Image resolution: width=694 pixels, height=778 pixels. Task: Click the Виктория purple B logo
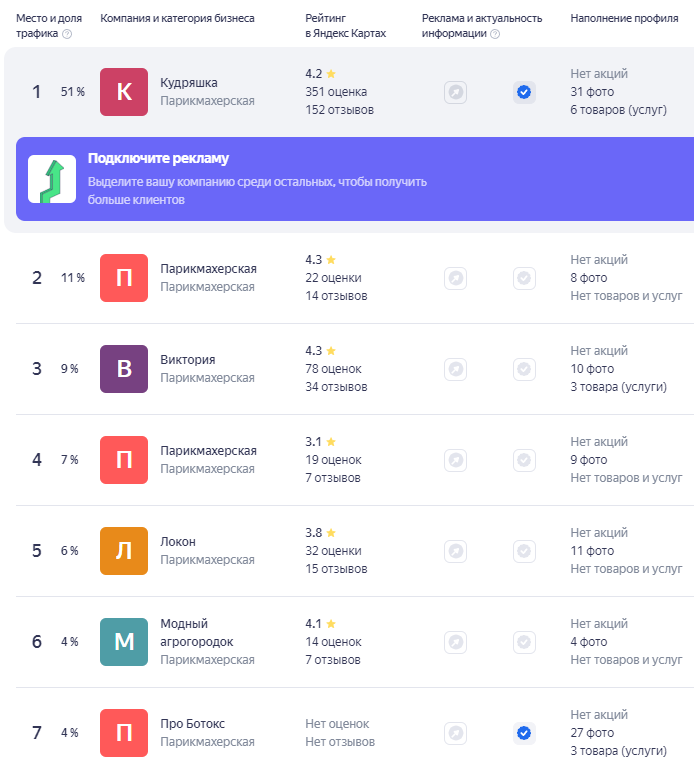(x=124, y=369)
